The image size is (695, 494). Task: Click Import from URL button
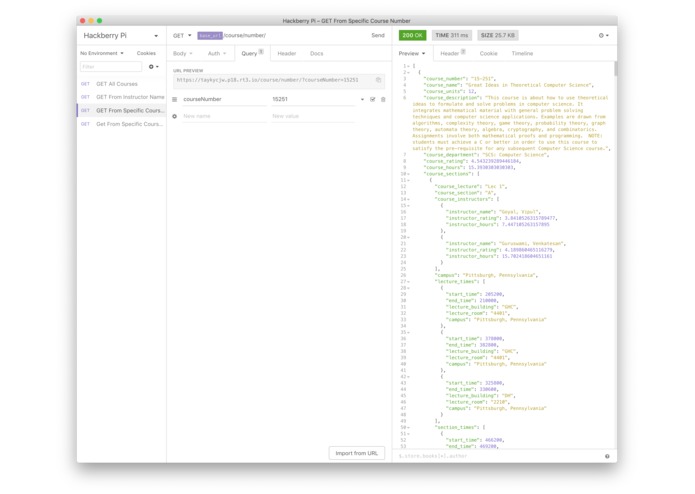pyautogui.click(x=356, y=453)
